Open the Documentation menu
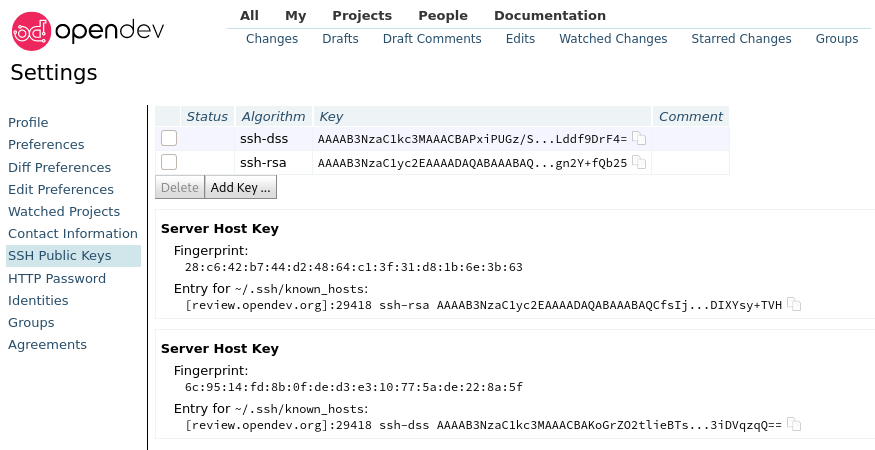The height and width of the screenshot is (450, 875). pyautogui.click(x=550, y=15)
